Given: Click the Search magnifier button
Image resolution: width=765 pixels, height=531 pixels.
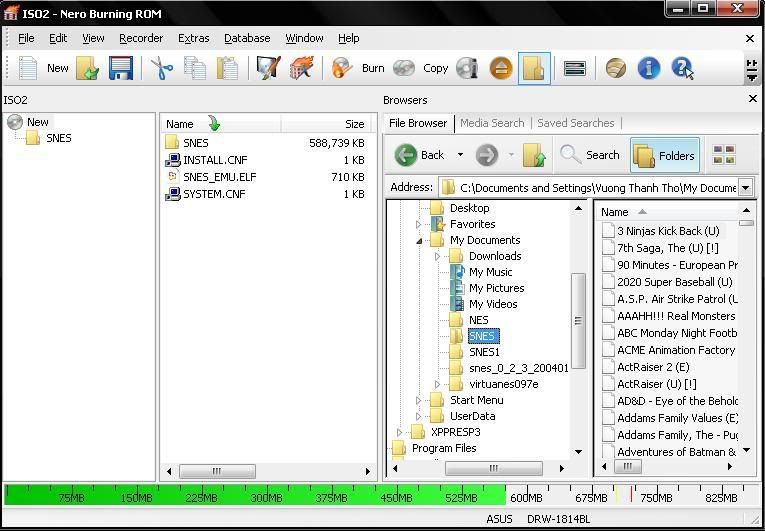Looking at the screenshot, I should point(589,155).
